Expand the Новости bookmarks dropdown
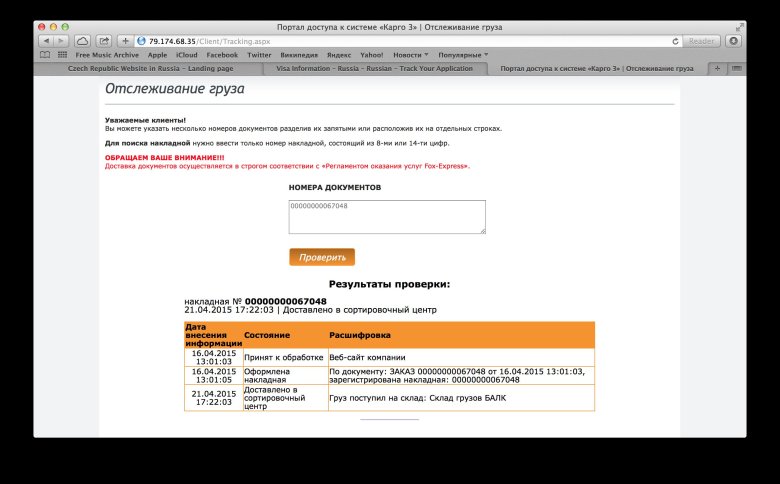Image resolution: width=780 pixels, height=484 pixels. (x=411, y=55)
